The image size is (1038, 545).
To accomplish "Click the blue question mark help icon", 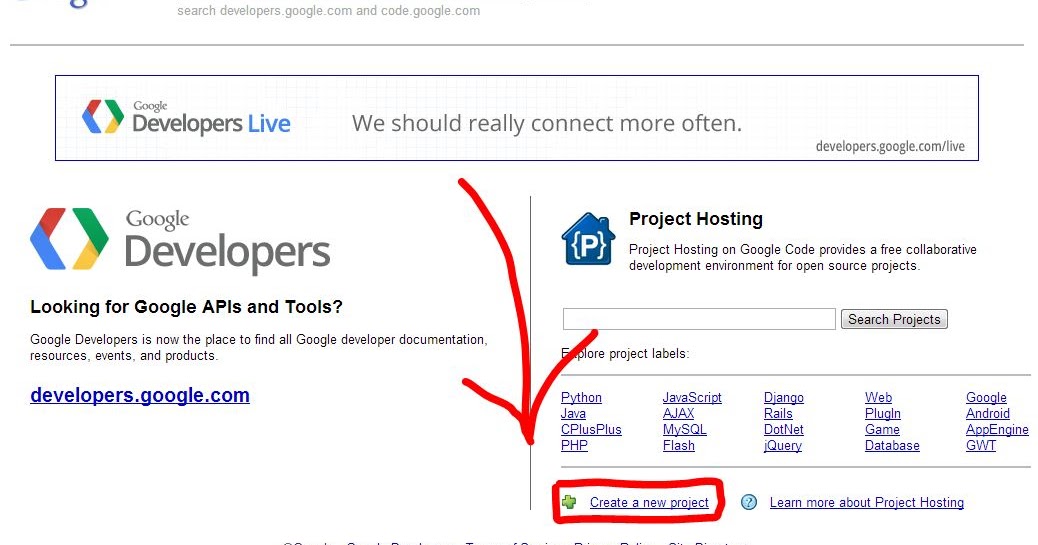I will pos(749,502).
